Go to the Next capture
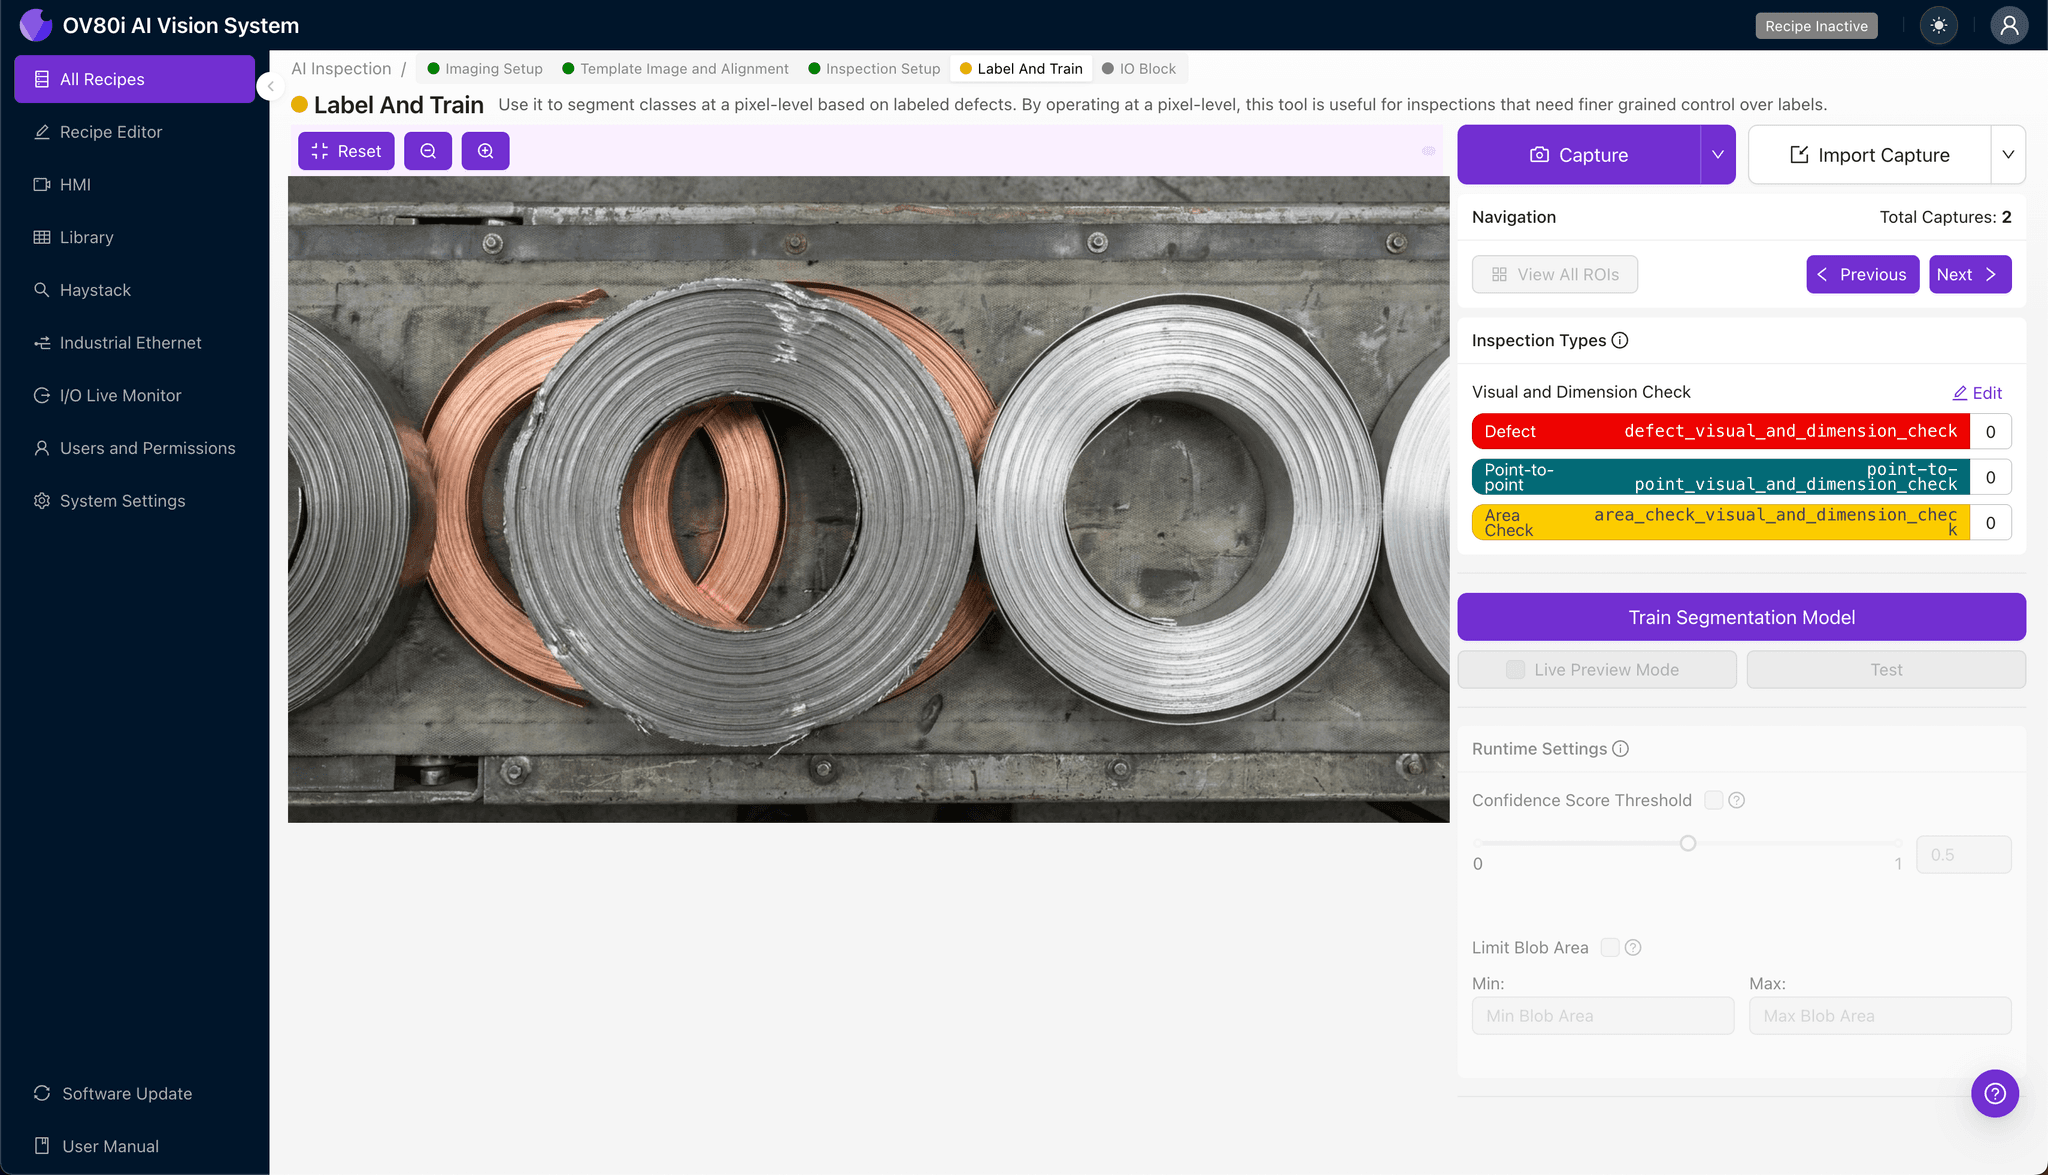The image size is (2048, 1175). (x=1970, y=275)
